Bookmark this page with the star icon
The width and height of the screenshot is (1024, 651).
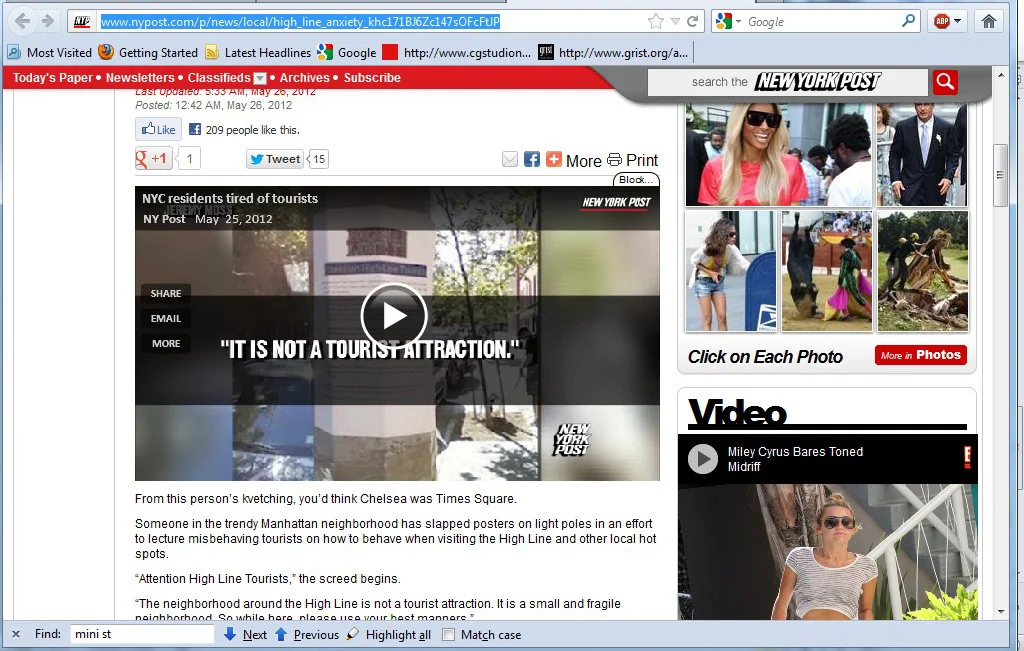tap(656, 22)
